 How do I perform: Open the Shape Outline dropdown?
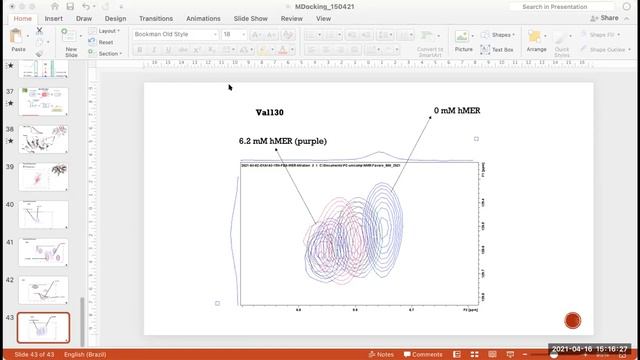click(x=606, y=49)
